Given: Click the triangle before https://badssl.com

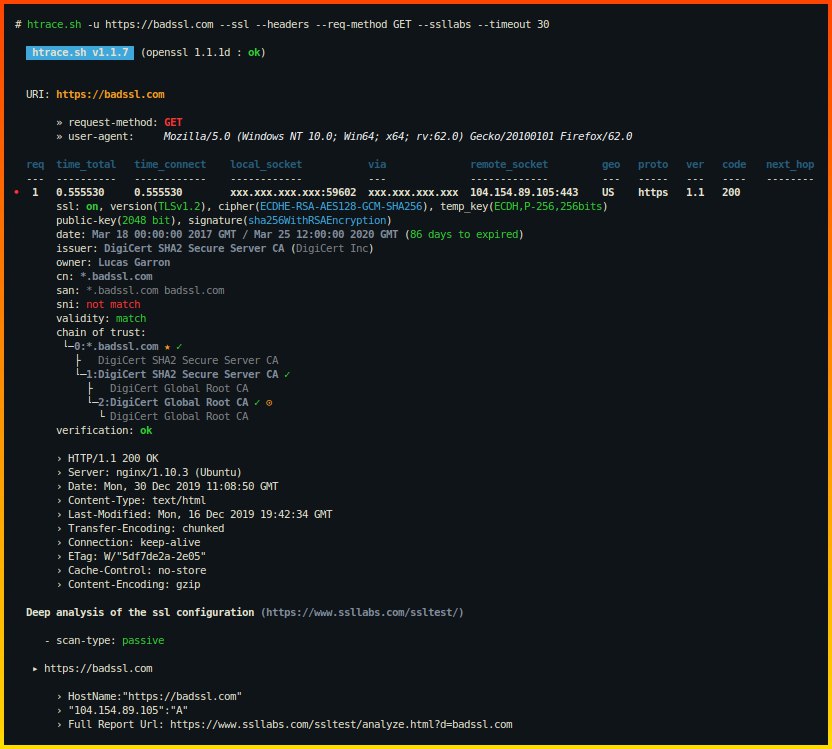Looking at the screenshot, I should point(35,669).
